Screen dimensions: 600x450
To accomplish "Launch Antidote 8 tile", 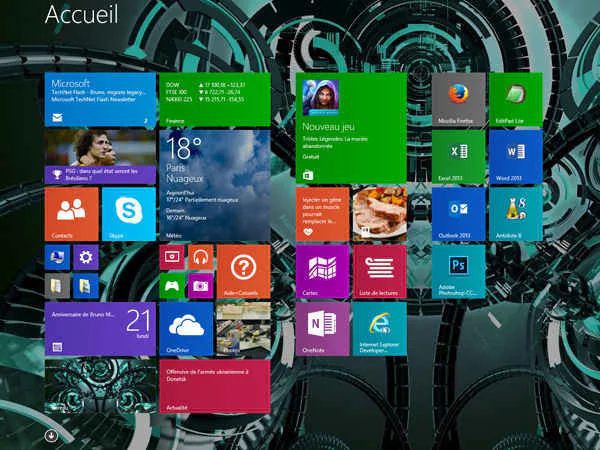I will tap(516, 214).
